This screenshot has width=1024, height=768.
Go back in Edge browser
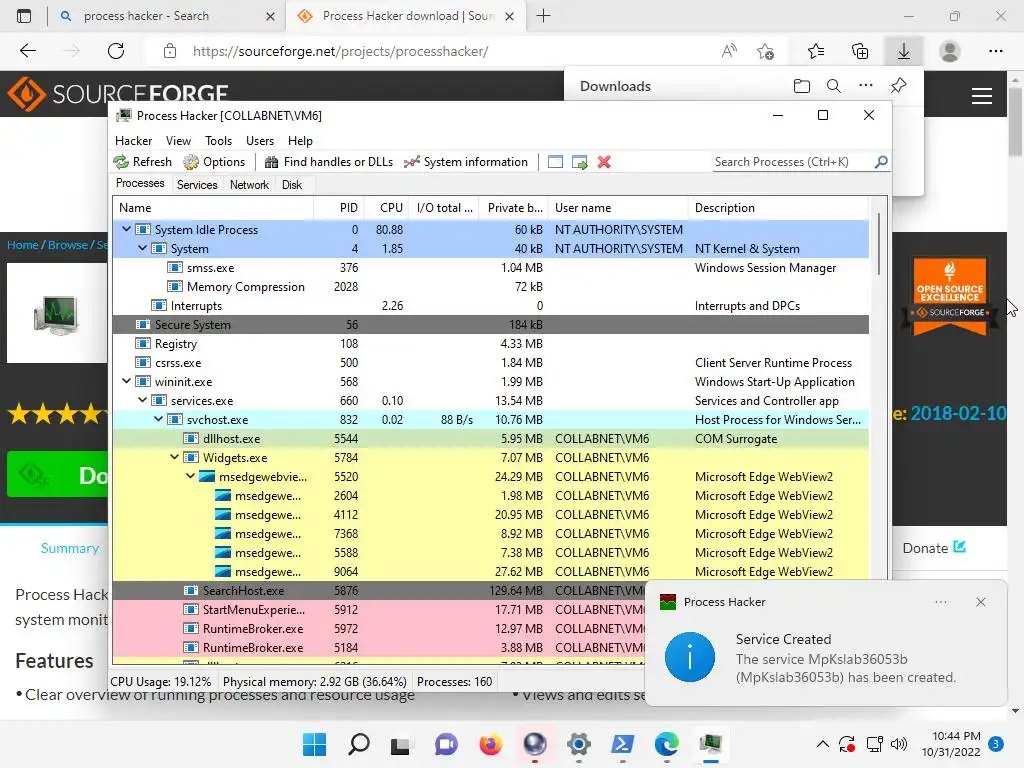28,51
